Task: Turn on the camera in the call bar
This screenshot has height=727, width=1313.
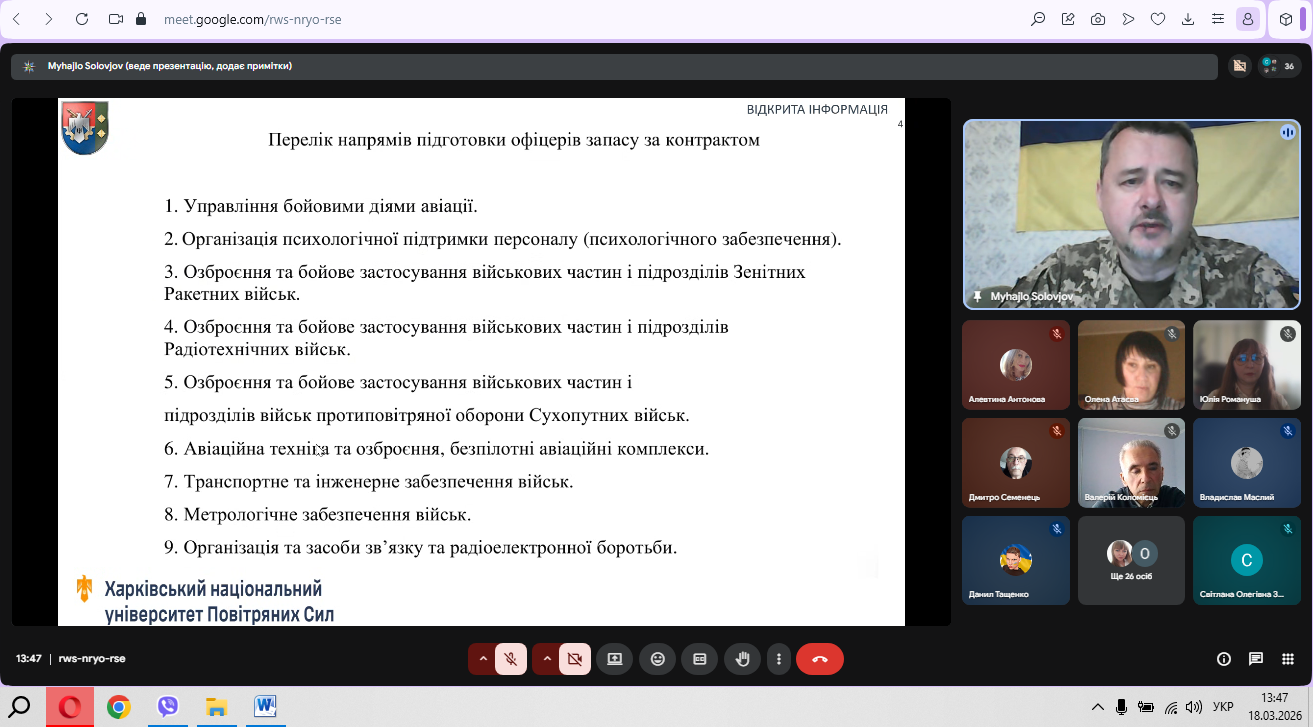Action: [574, 659]
